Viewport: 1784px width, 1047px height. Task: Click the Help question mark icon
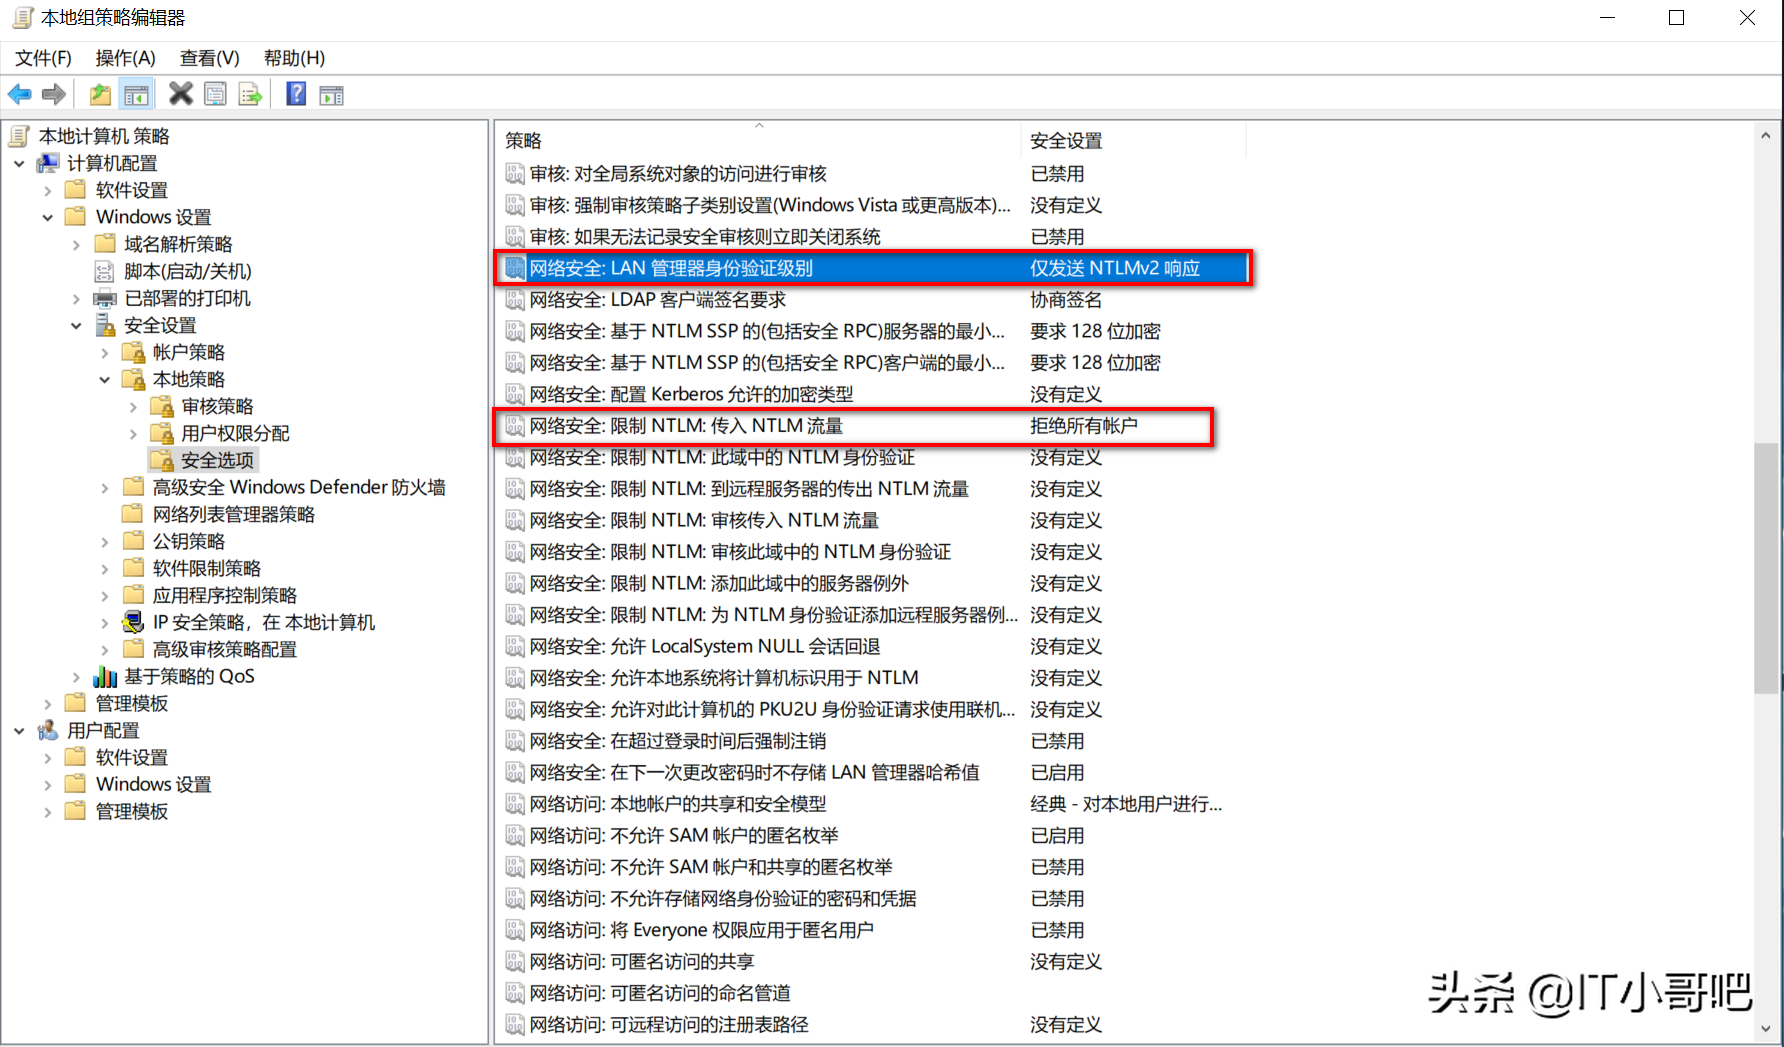(x=296, y=94)
